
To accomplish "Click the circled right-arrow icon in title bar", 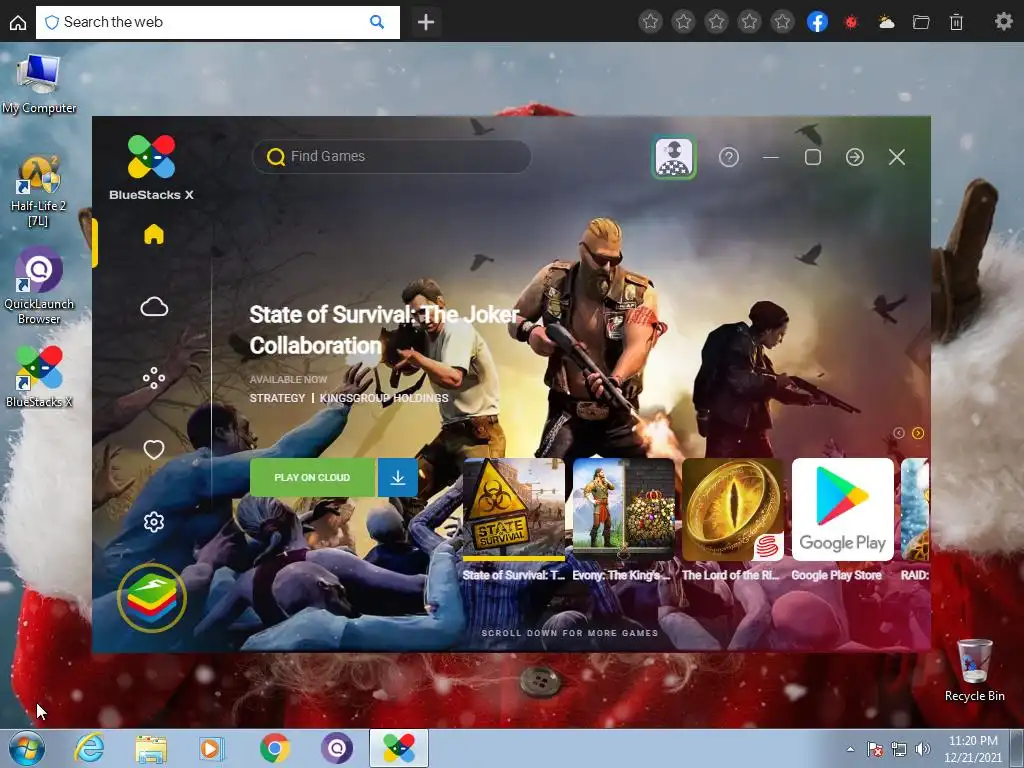I will [855, 157].
